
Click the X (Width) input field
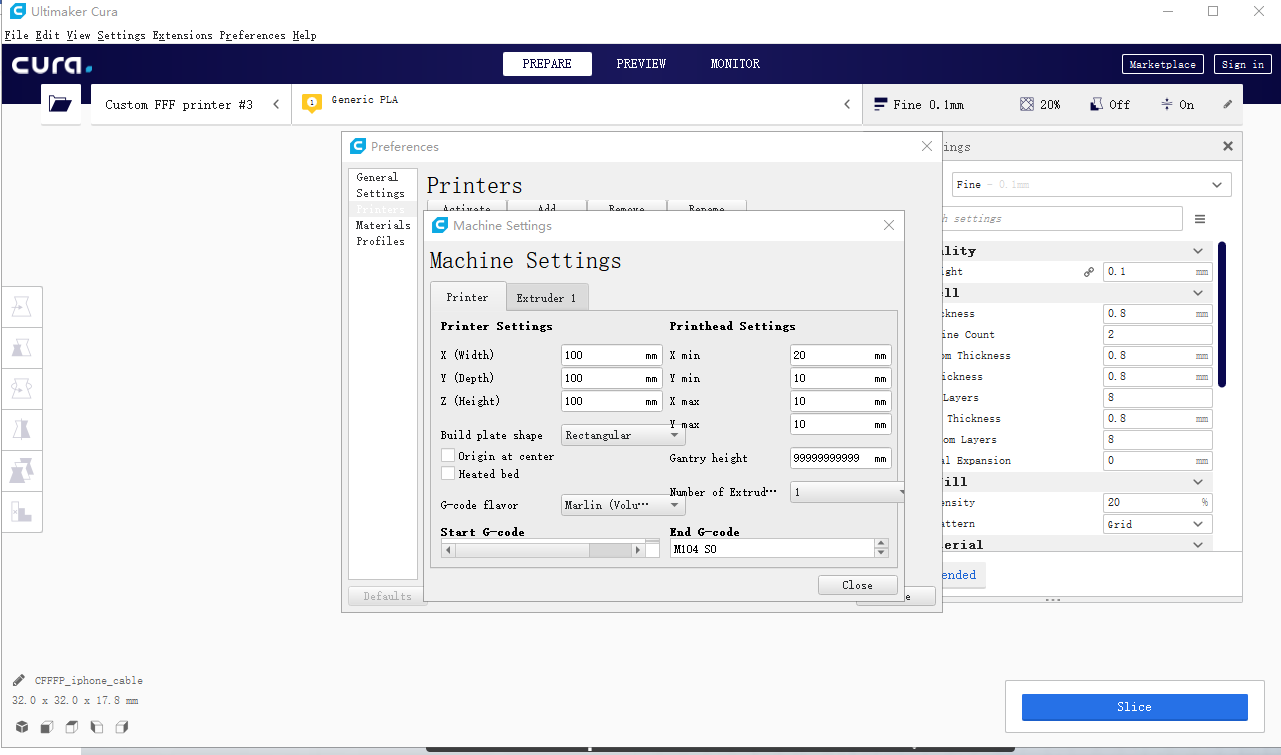point(612,355)
